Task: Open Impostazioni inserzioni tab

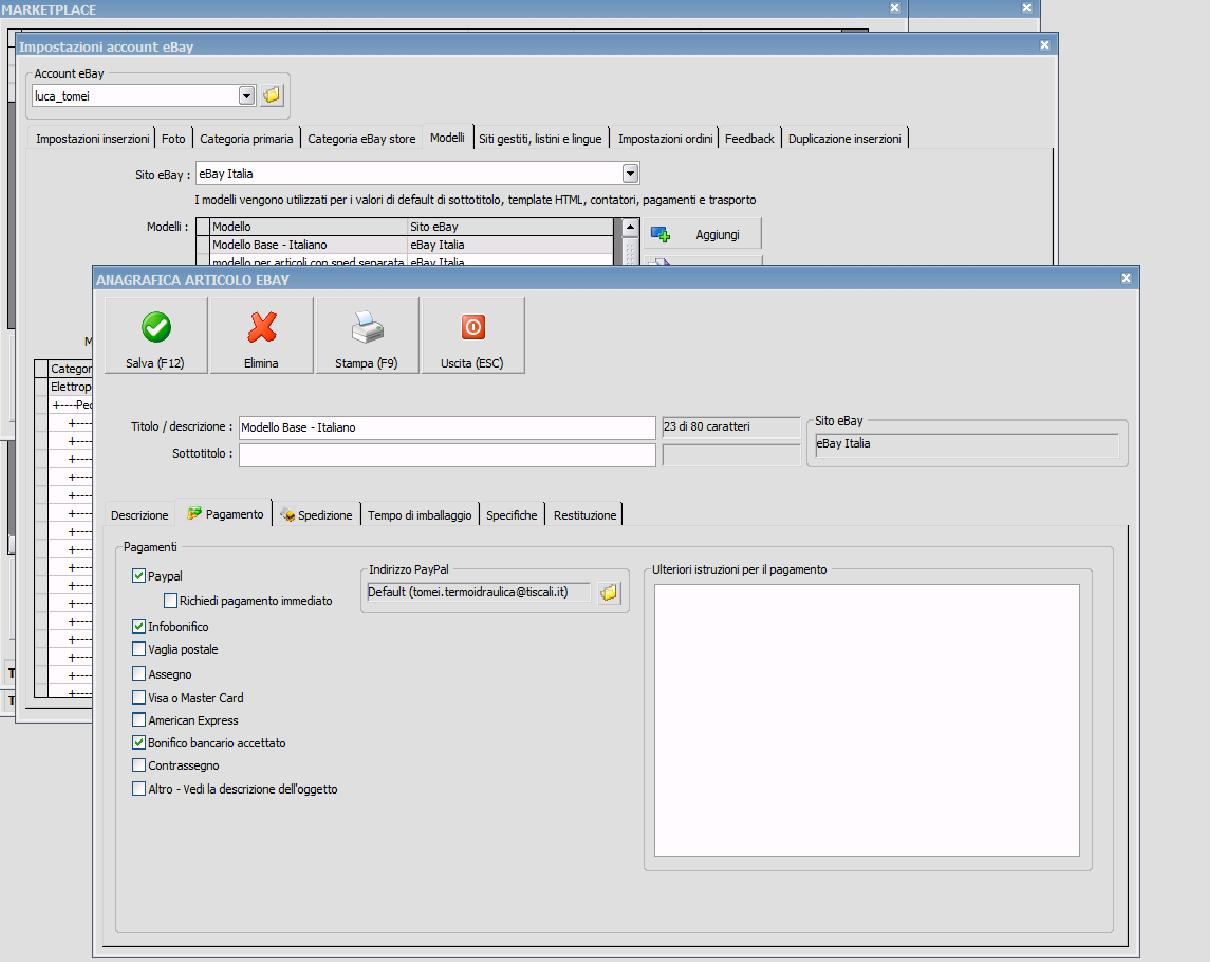Action: tap(93, 139)
